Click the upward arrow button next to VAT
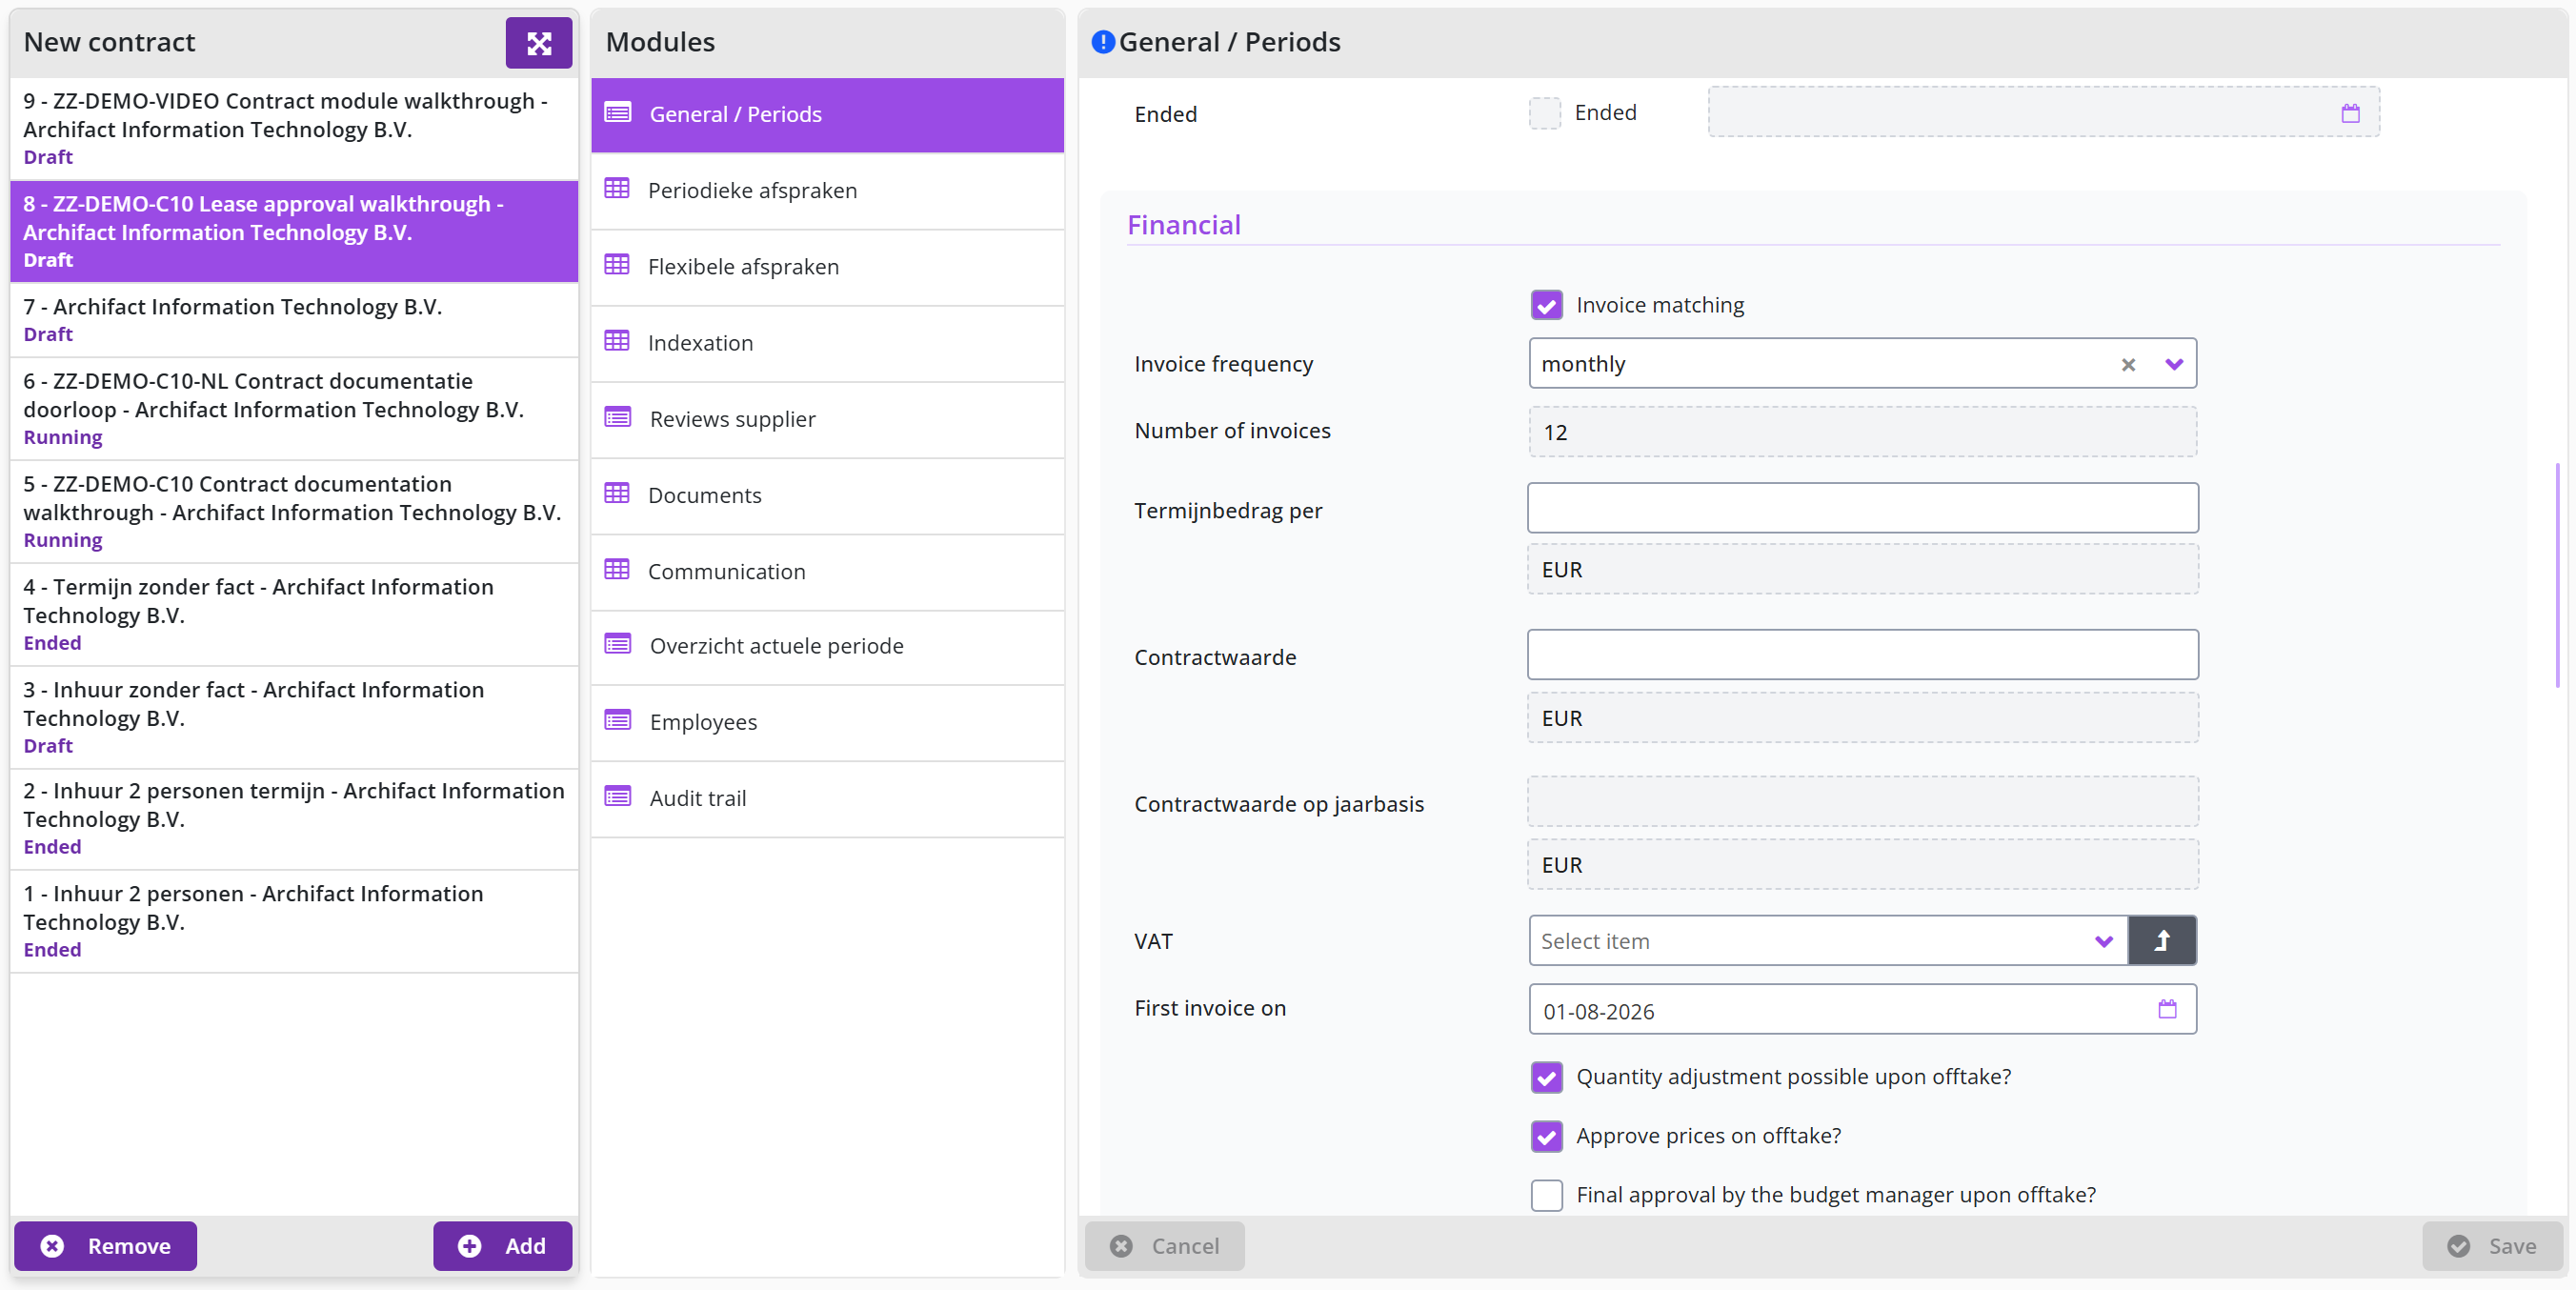 (x=2162, y=941)
